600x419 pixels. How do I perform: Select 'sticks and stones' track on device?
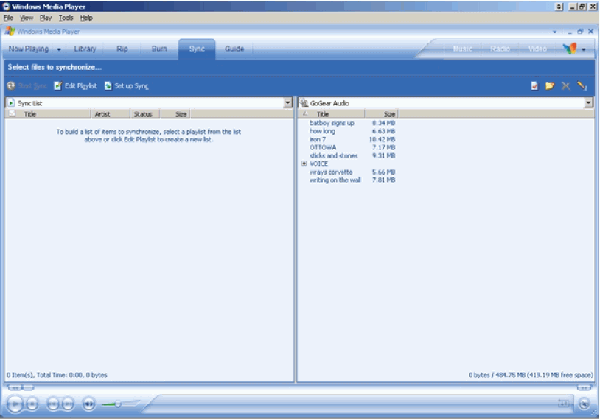(333, 156)
